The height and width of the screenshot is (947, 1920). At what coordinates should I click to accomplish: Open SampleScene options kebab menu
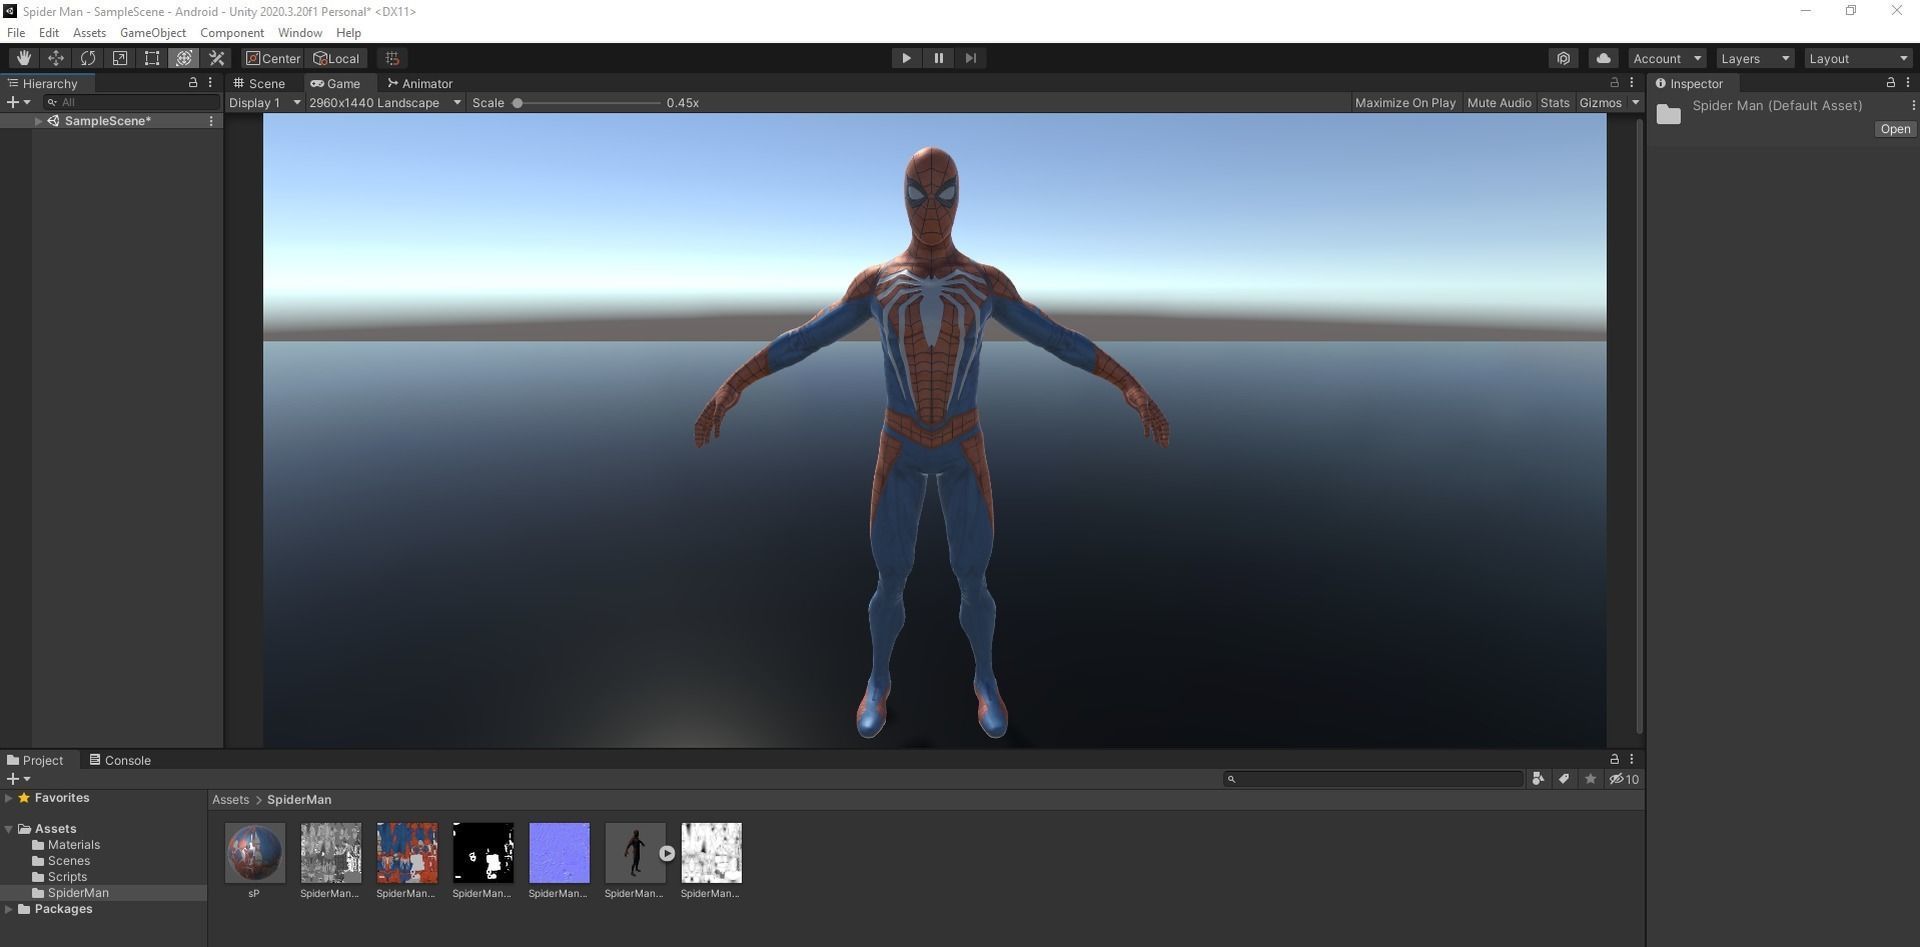[211, 121]
